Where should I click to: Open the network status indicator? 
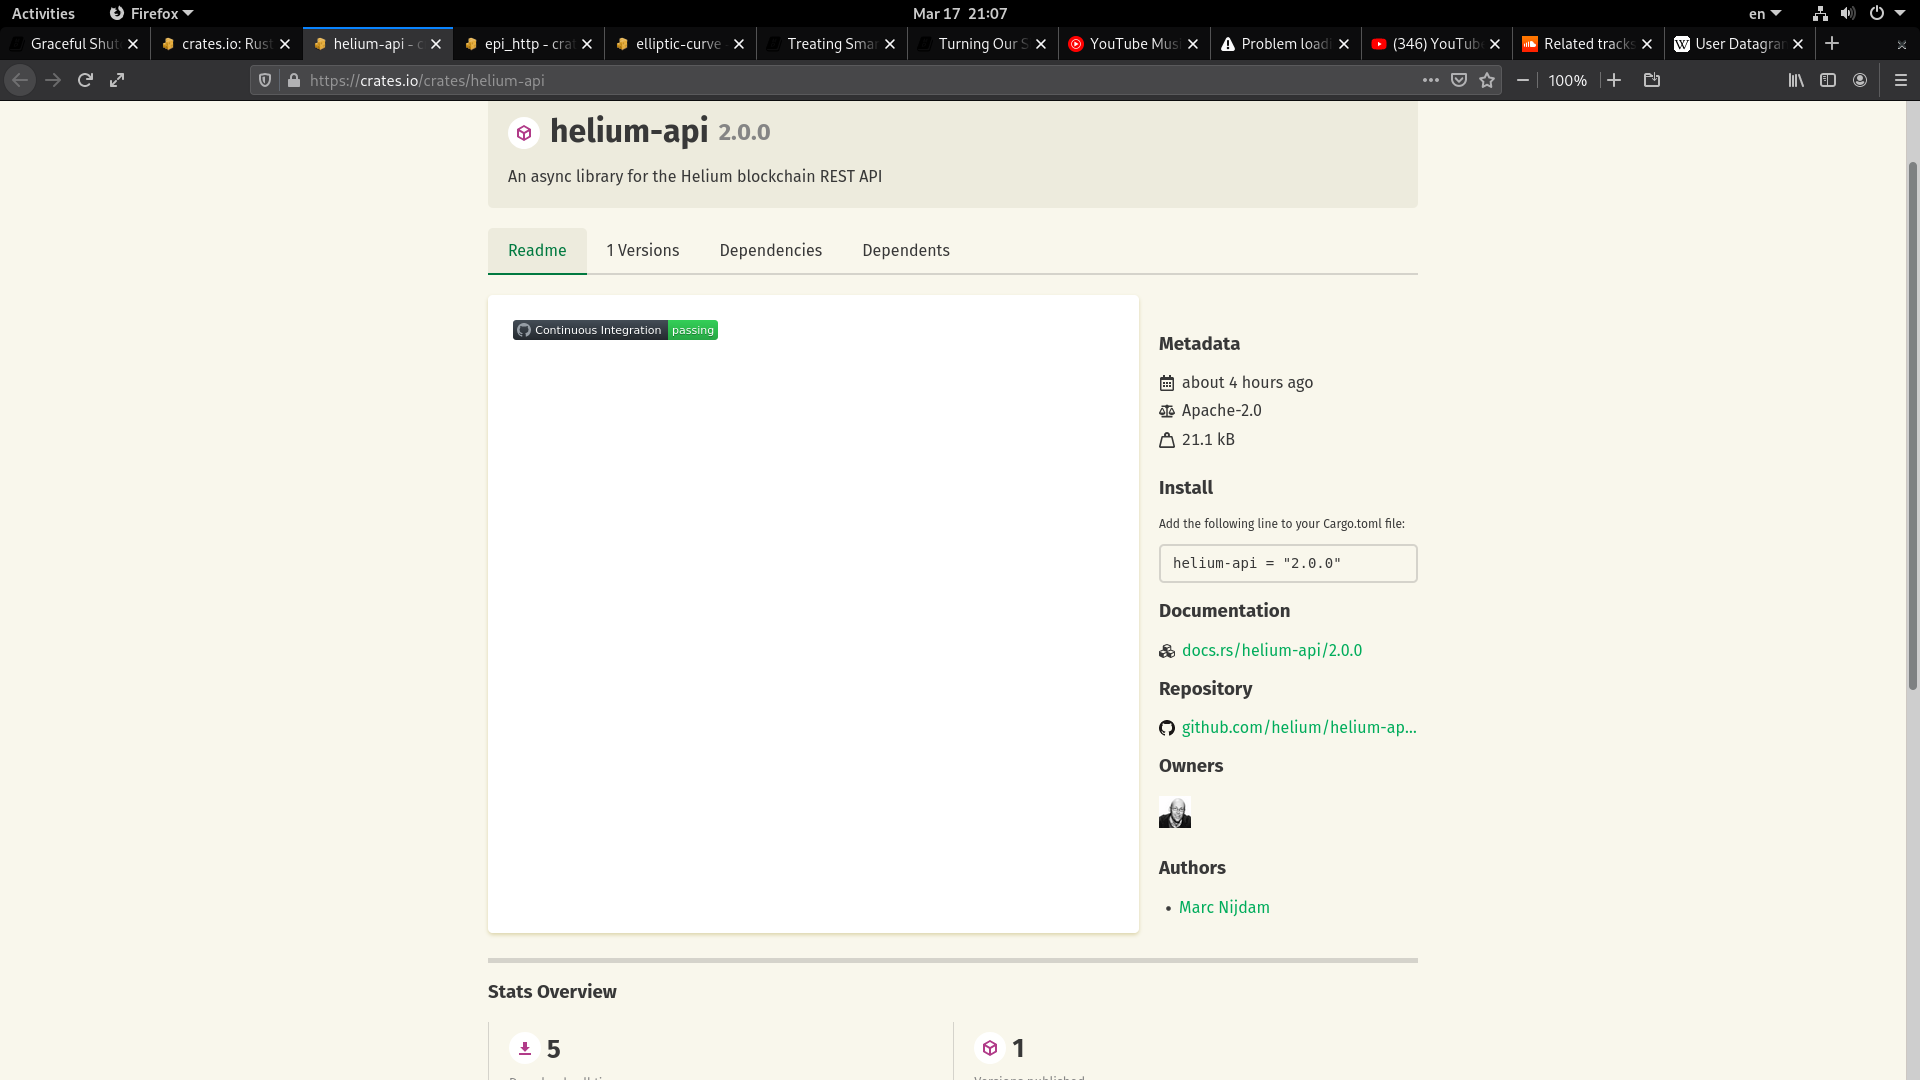(1820, 13)
